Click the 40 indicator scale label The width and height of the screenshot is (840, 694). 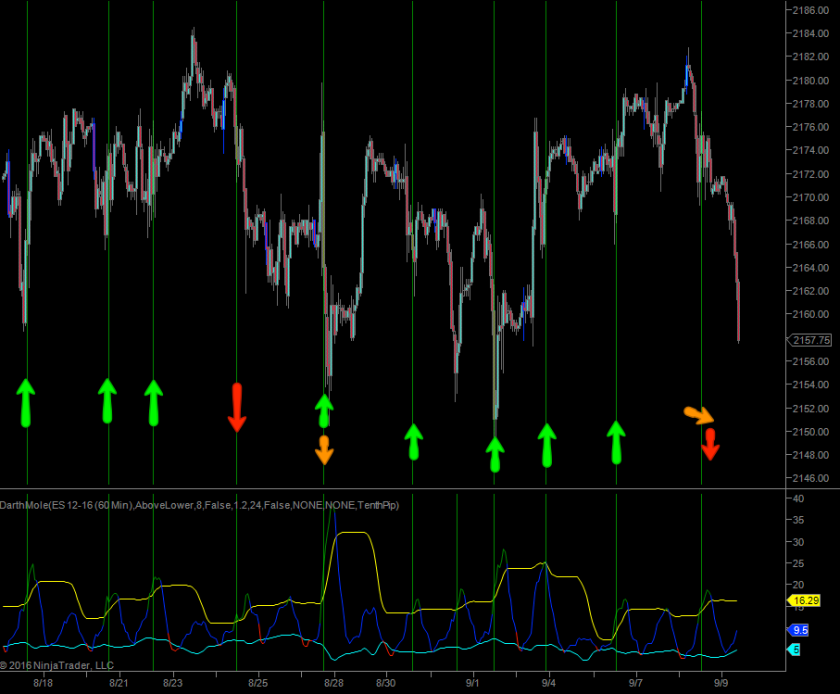[798, 498]
